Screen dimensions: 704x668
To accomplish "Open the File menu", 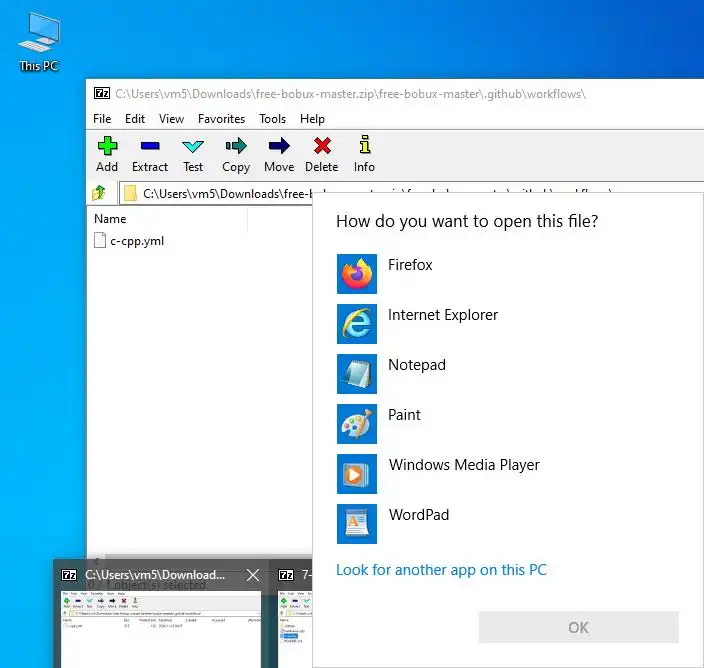I will (102, 119).
